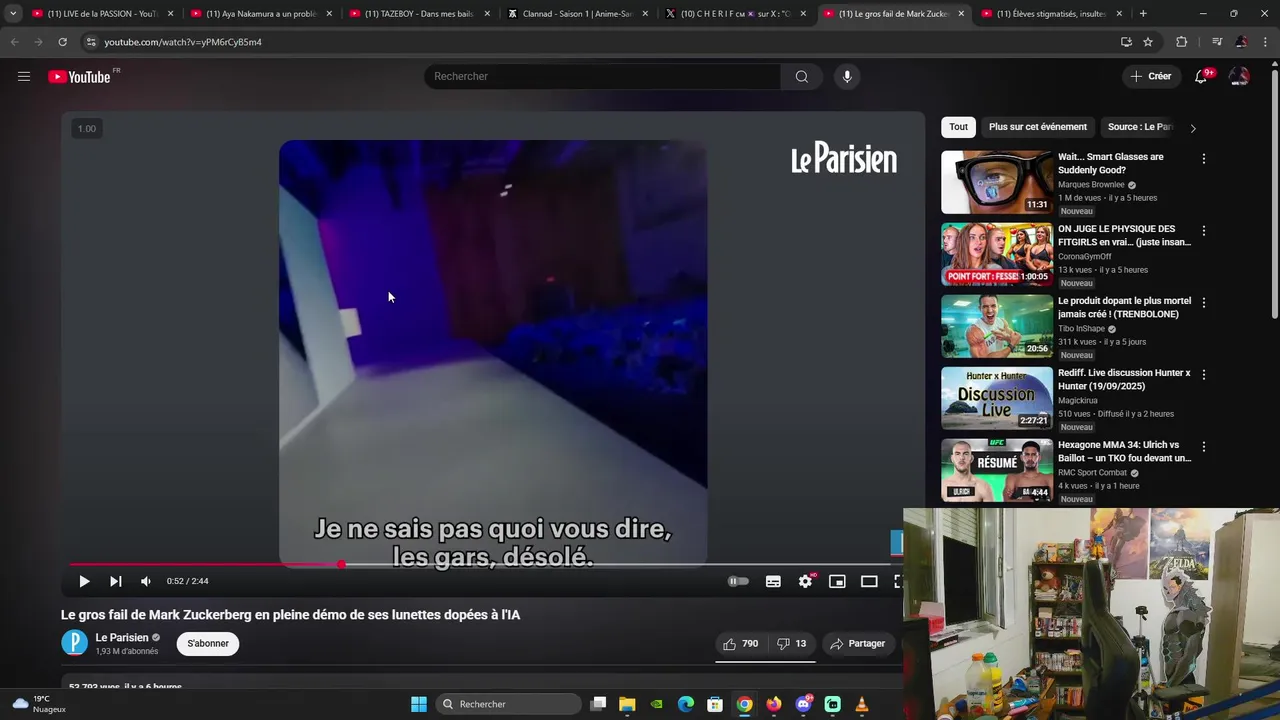Go back one page in Chrome
The image size is (1280, 720).
pos(14,42)
